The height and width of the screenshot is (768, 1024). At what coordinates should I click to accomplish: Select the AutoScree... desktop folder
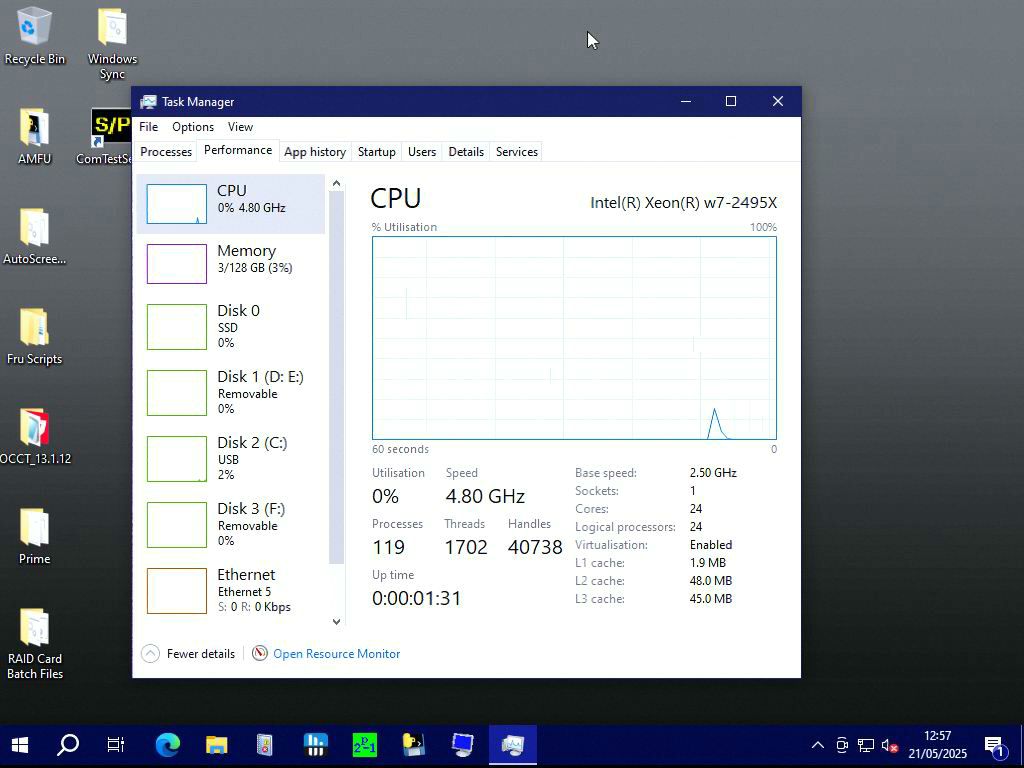[34, 236]
